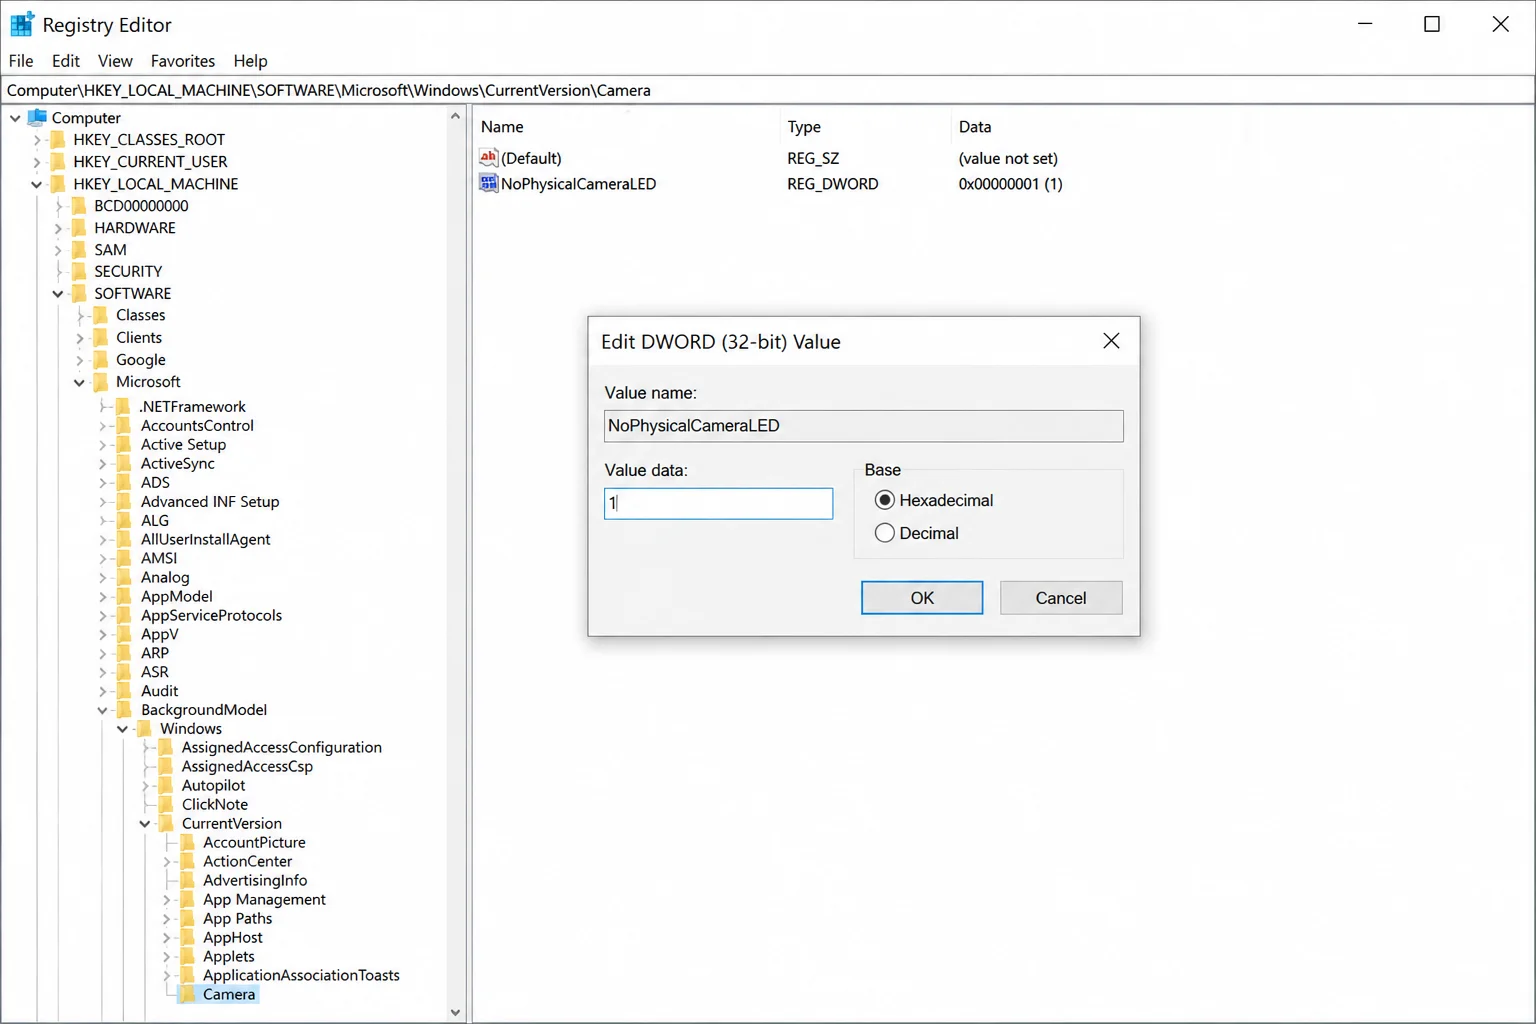Viewport: 1536px width, 1024px height.
Task: Select the AssignedAccessConfiguration key
Action: tap(281, 747)
